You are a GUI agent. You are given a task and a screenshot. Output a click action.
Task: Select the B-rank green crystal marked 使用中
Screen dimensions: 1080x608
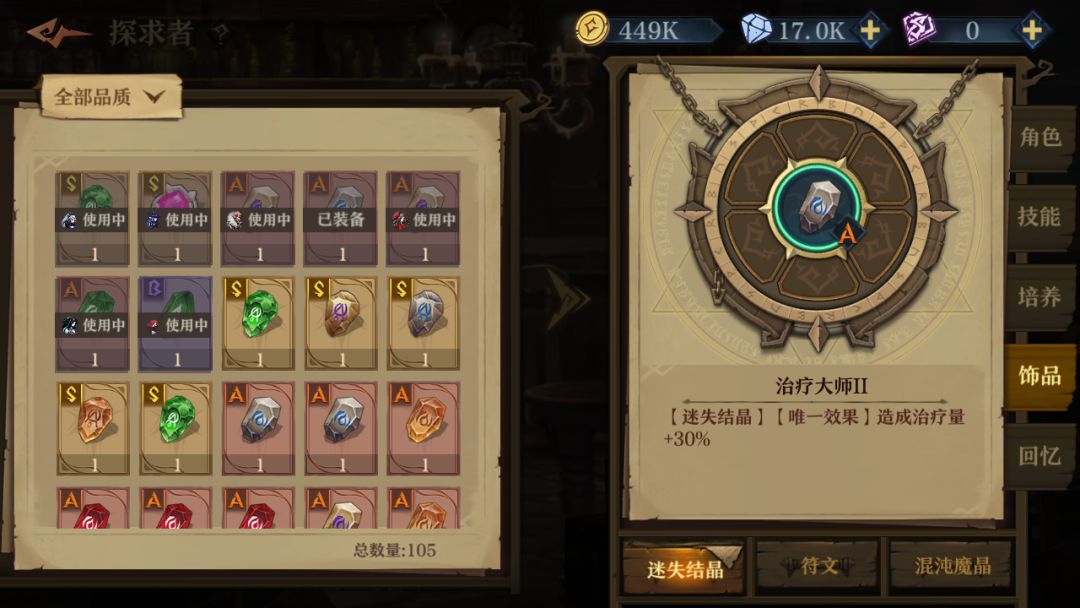pyautogui.click(x=175, y=323)
